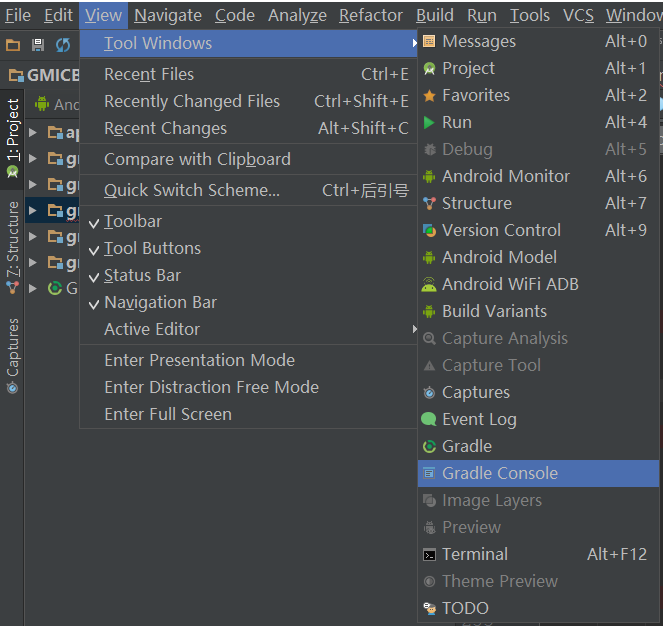663x626 pixels.
Task: Click the TODO icon
Action: 429,609
